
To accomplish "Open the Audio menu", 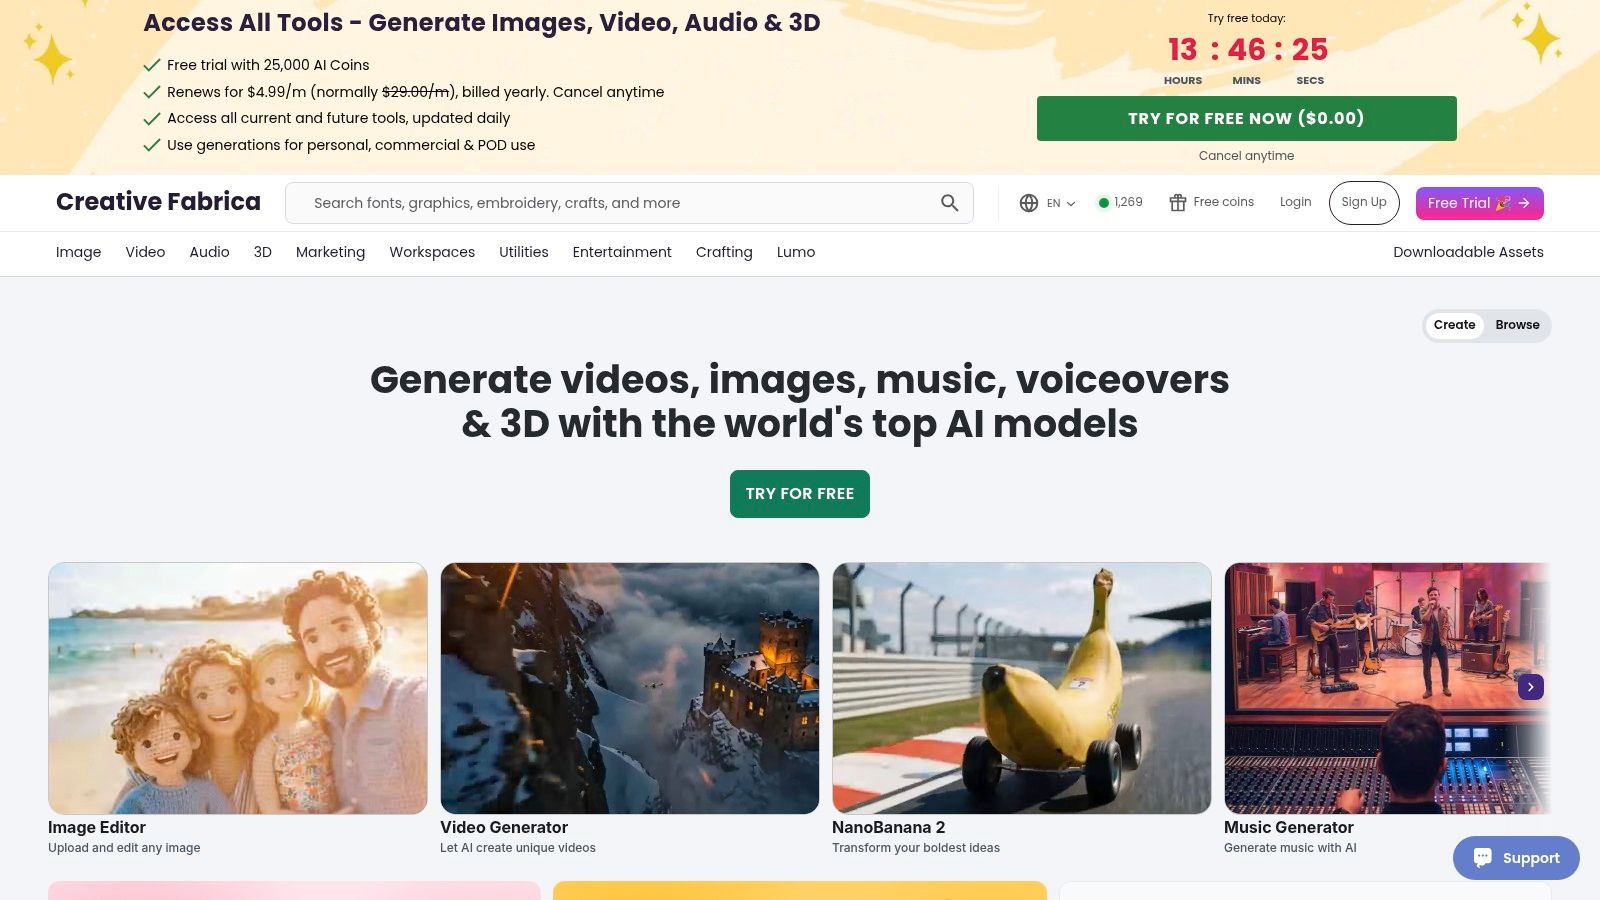I will 209,252.
